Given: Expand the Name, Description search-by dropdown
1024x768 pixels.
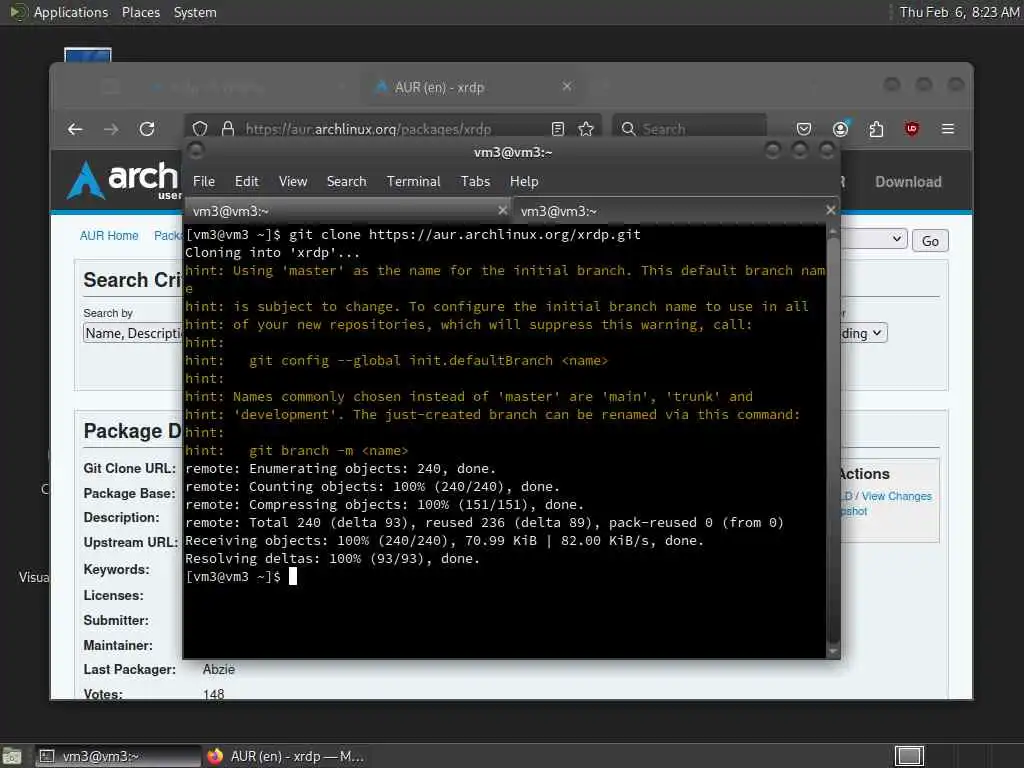Looking at the screenshot, I should (x=133, y=334).
